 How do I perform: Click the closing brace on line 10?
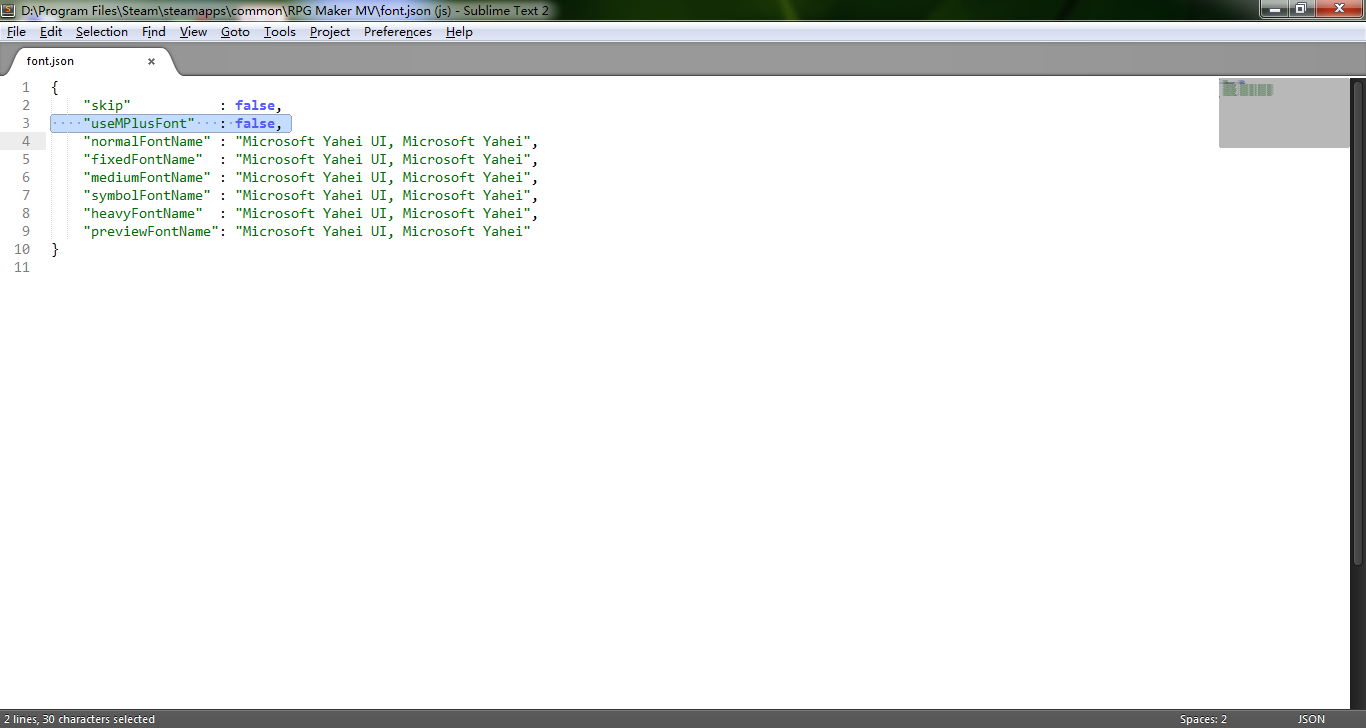pyautogui.click(x=55, y=249)
